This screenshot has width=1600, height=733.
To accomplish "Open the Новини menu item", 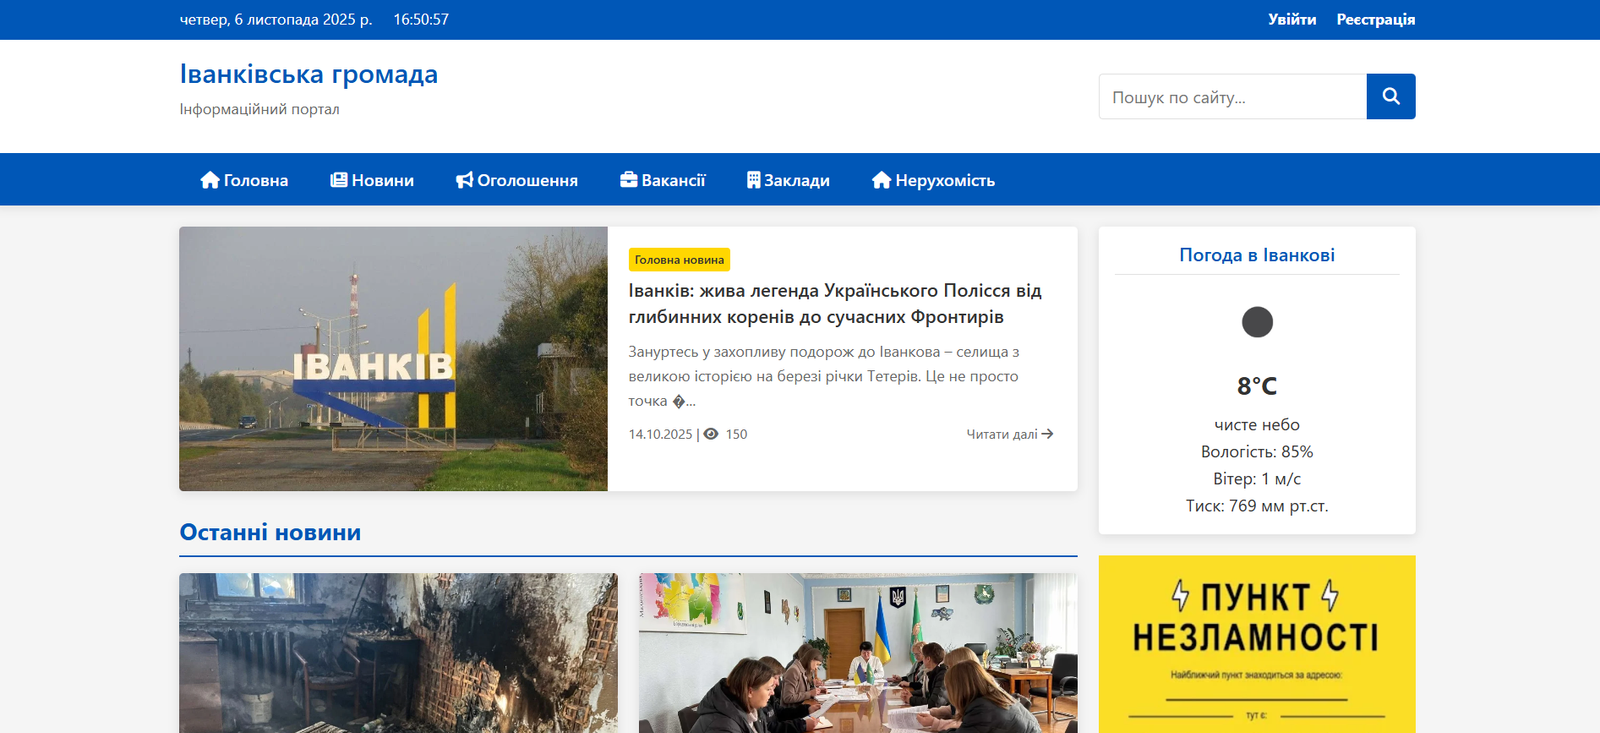I will [x=372, y=180].
